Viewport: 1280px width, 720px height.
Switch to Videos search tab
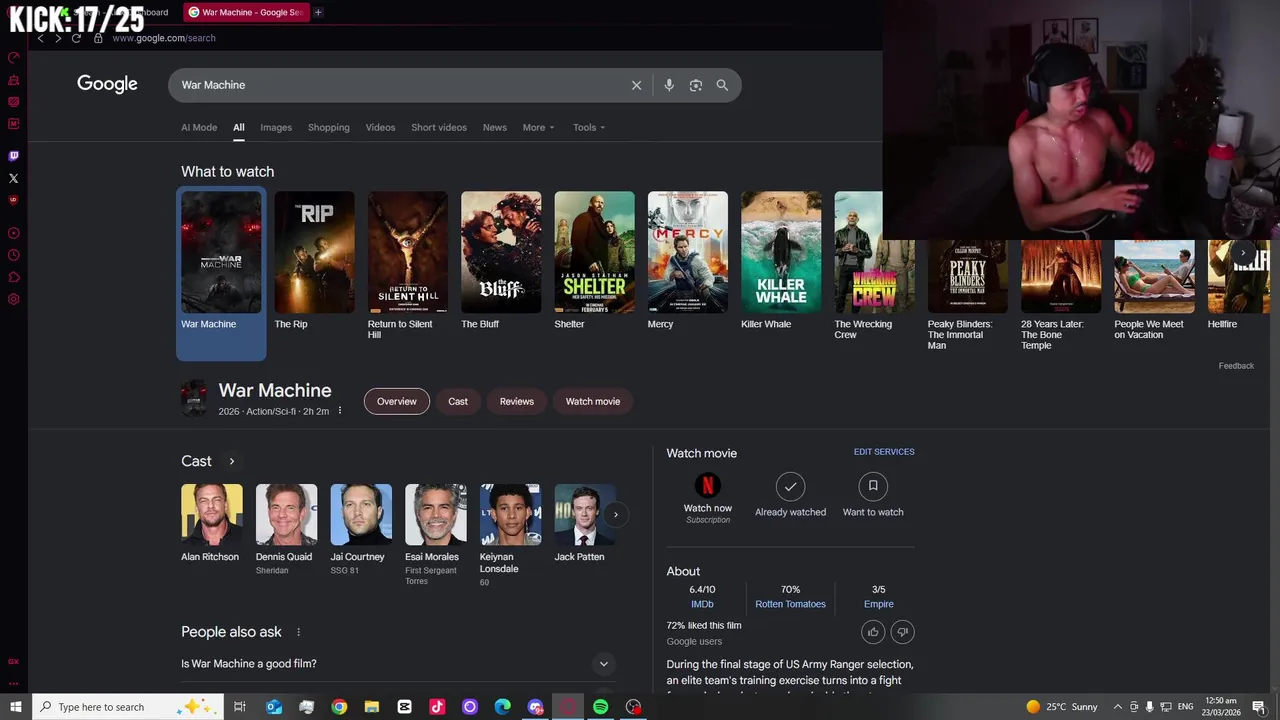pos(380,127)
